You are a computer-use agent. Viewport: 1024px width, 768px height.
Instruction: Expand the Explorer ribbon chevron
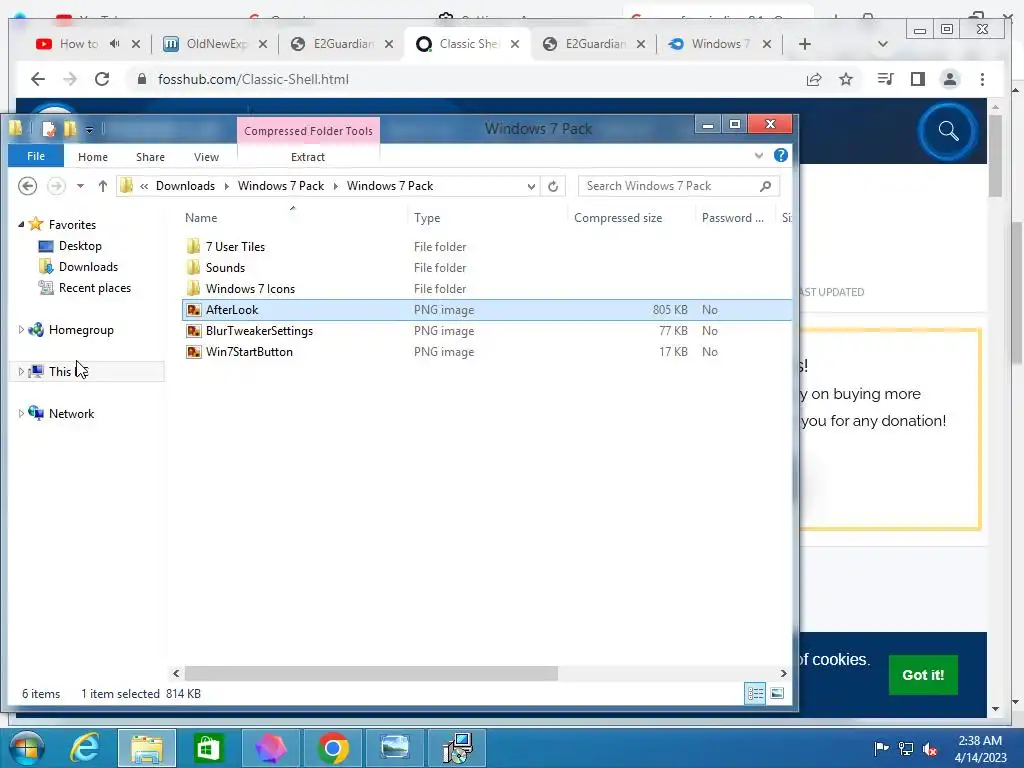[x=758, y=155]
